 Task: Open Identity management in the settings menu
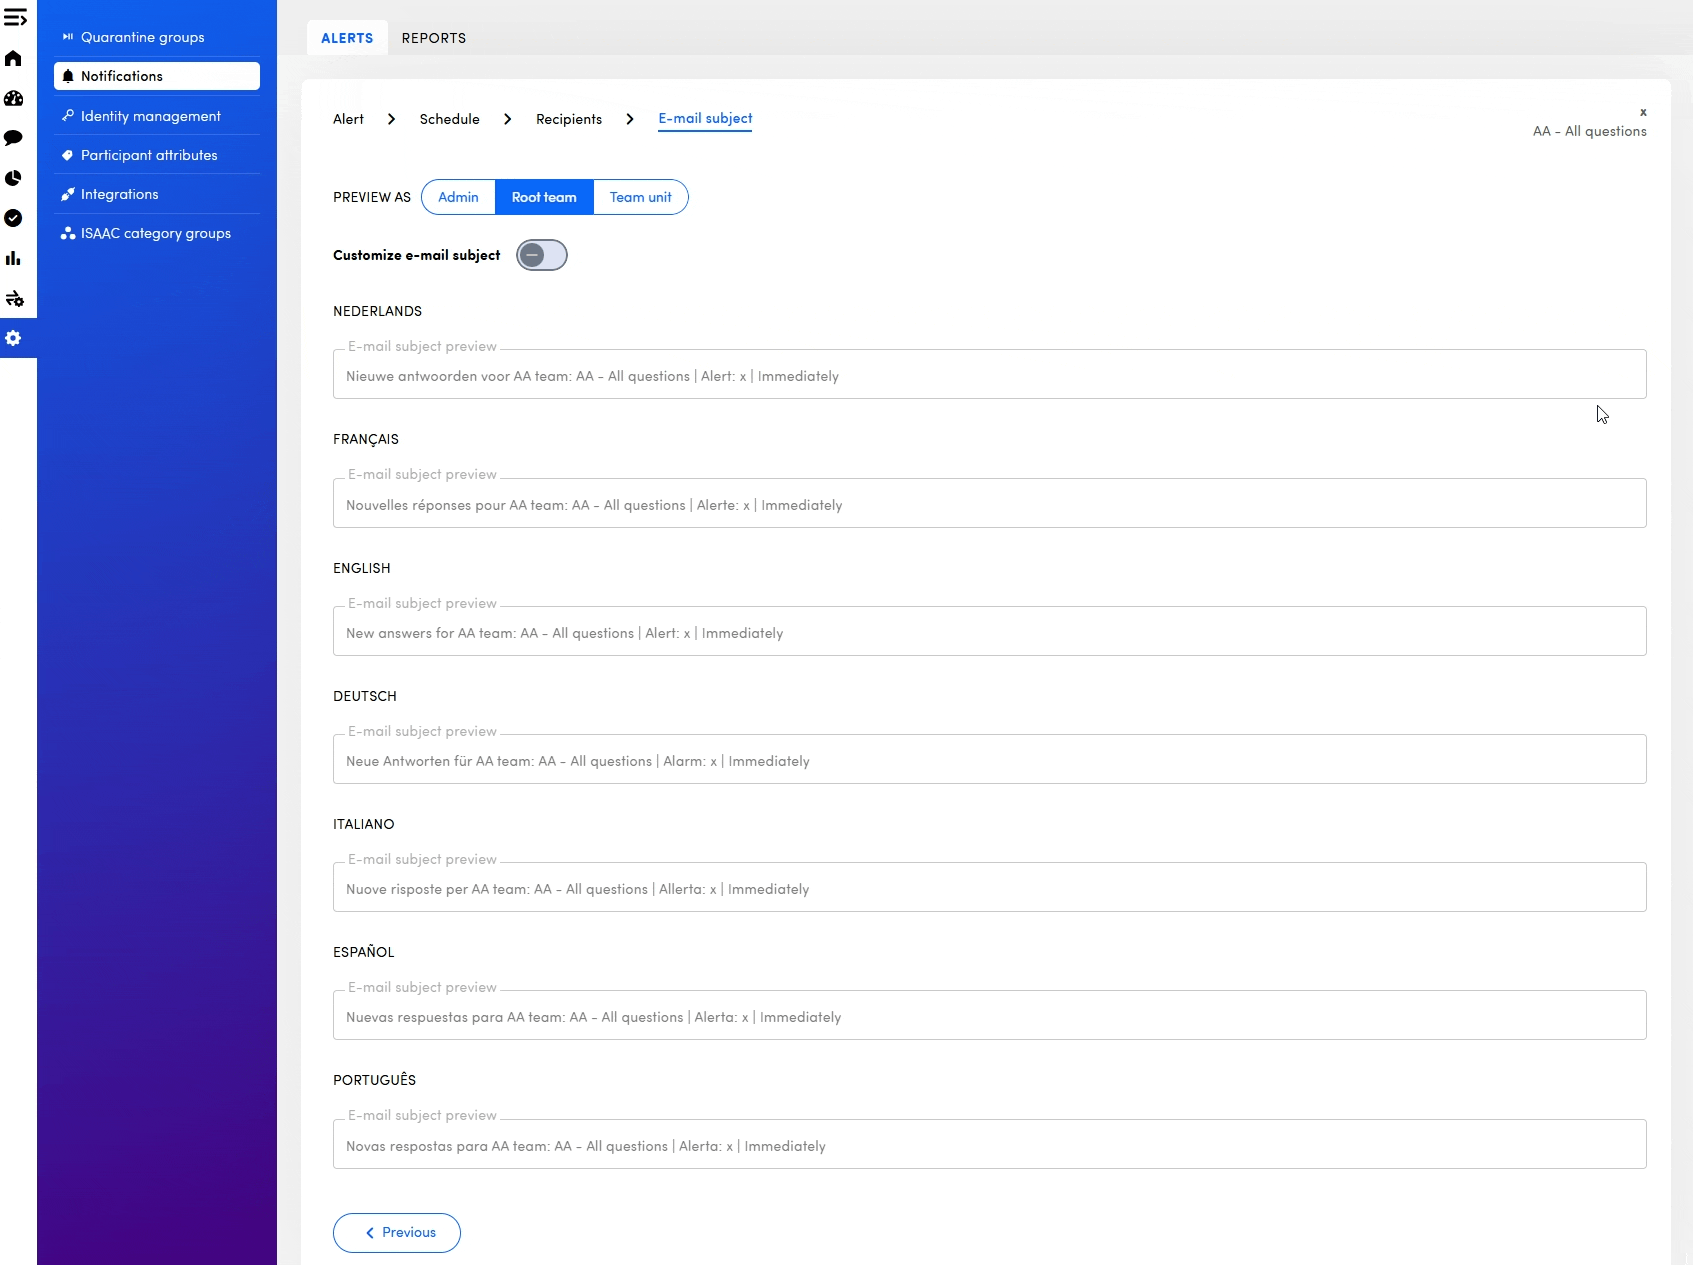pos(150,116)
